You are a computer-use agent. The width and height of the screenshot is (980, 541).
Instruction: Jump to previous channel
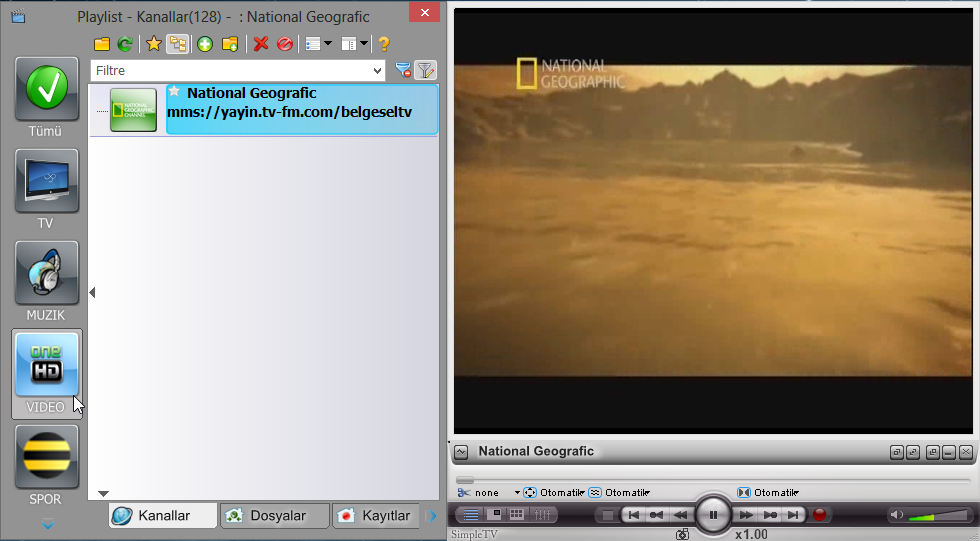[x=632, y=515]
